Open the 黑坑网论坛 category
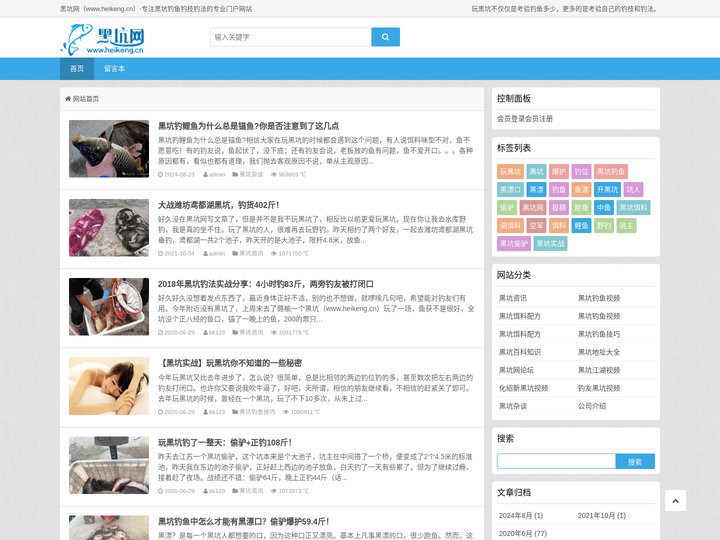Viewport: 720px width, 540px height. coord(516,370)
